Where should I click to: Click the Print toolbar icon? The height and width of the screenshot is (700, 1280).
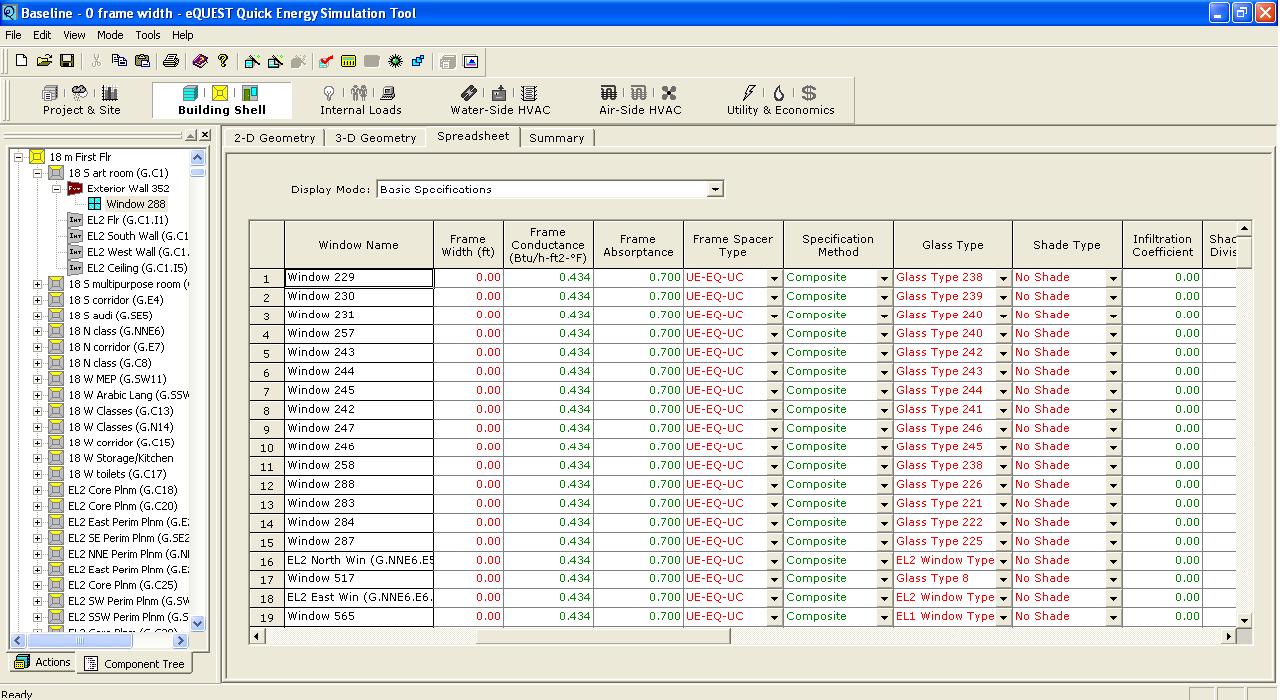click(x=170, y=61)
